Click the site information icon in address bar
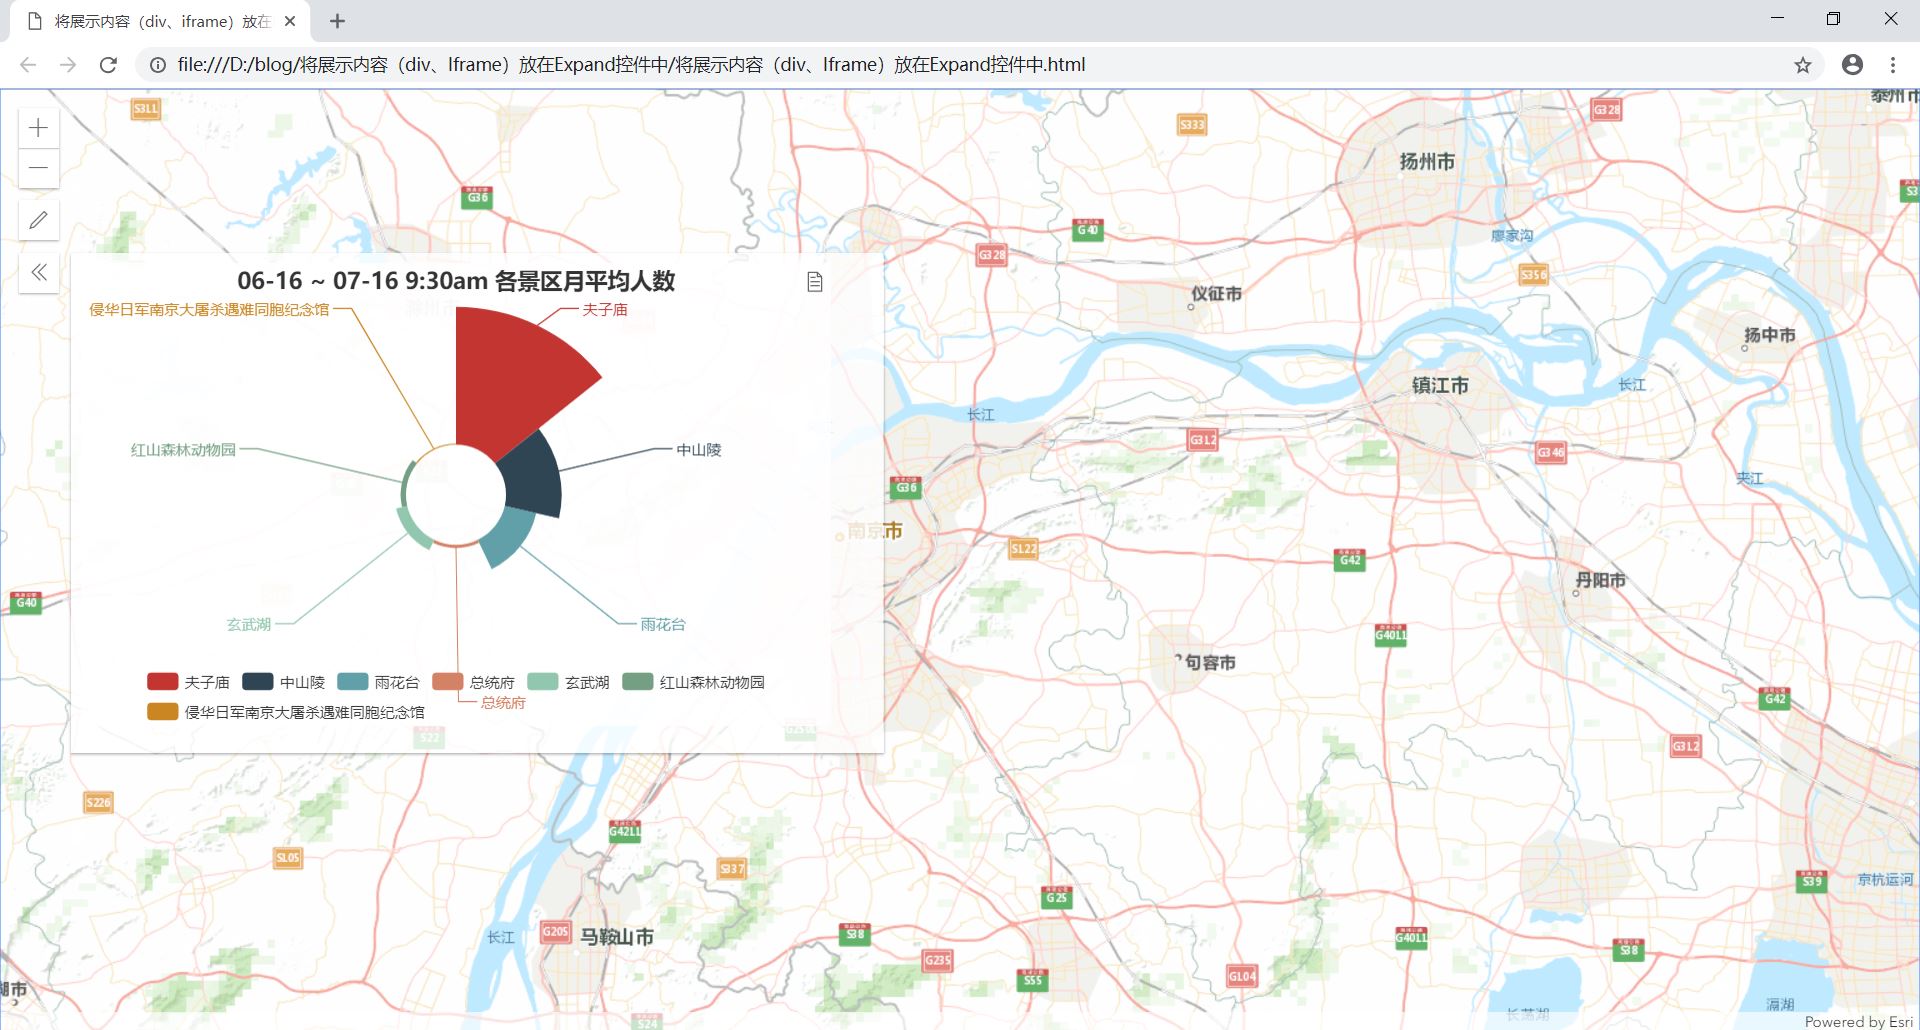The width and height of the screenshot is (1920, 1030). (158, 65)
